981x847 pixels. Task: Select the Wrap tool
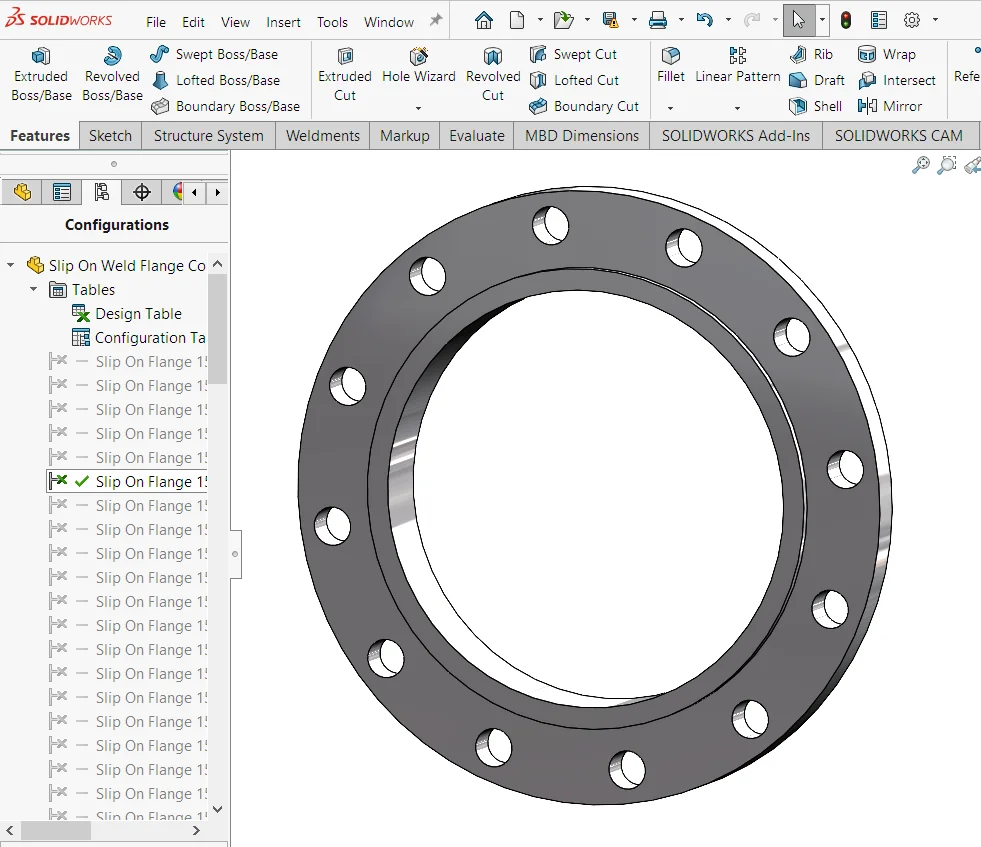(896, 53)
